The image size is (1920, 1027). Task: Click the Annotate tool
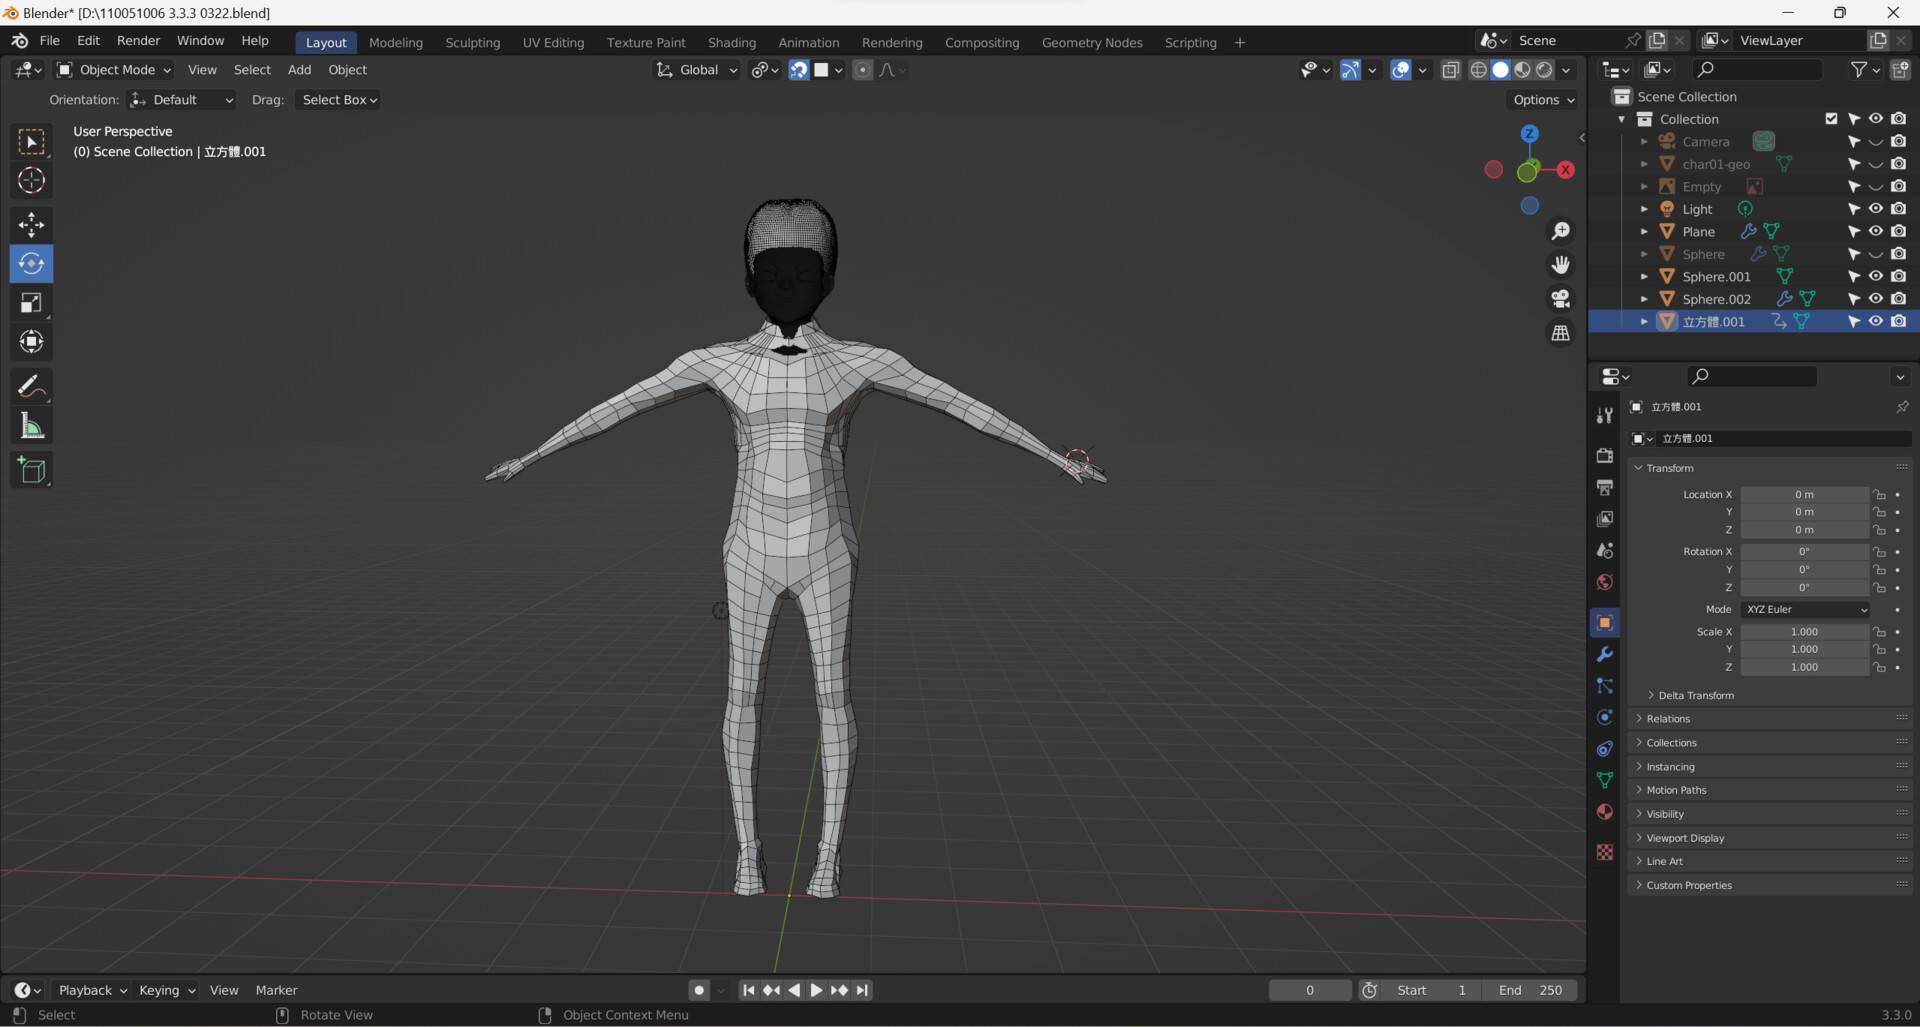click(x=31, y=386)
